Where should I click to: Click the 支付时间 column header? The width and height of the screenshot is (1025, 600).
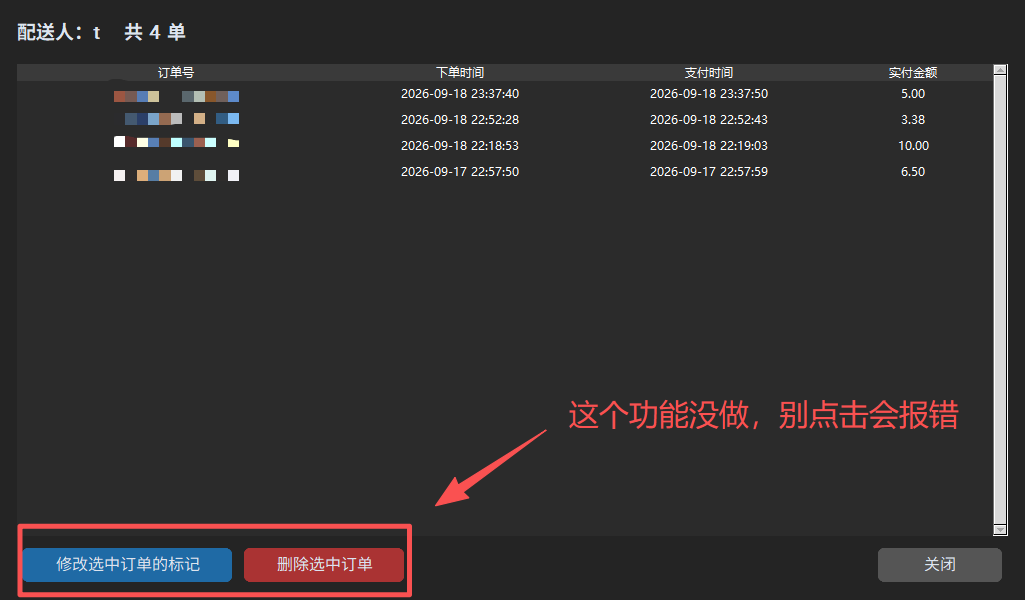coord(709,73)
